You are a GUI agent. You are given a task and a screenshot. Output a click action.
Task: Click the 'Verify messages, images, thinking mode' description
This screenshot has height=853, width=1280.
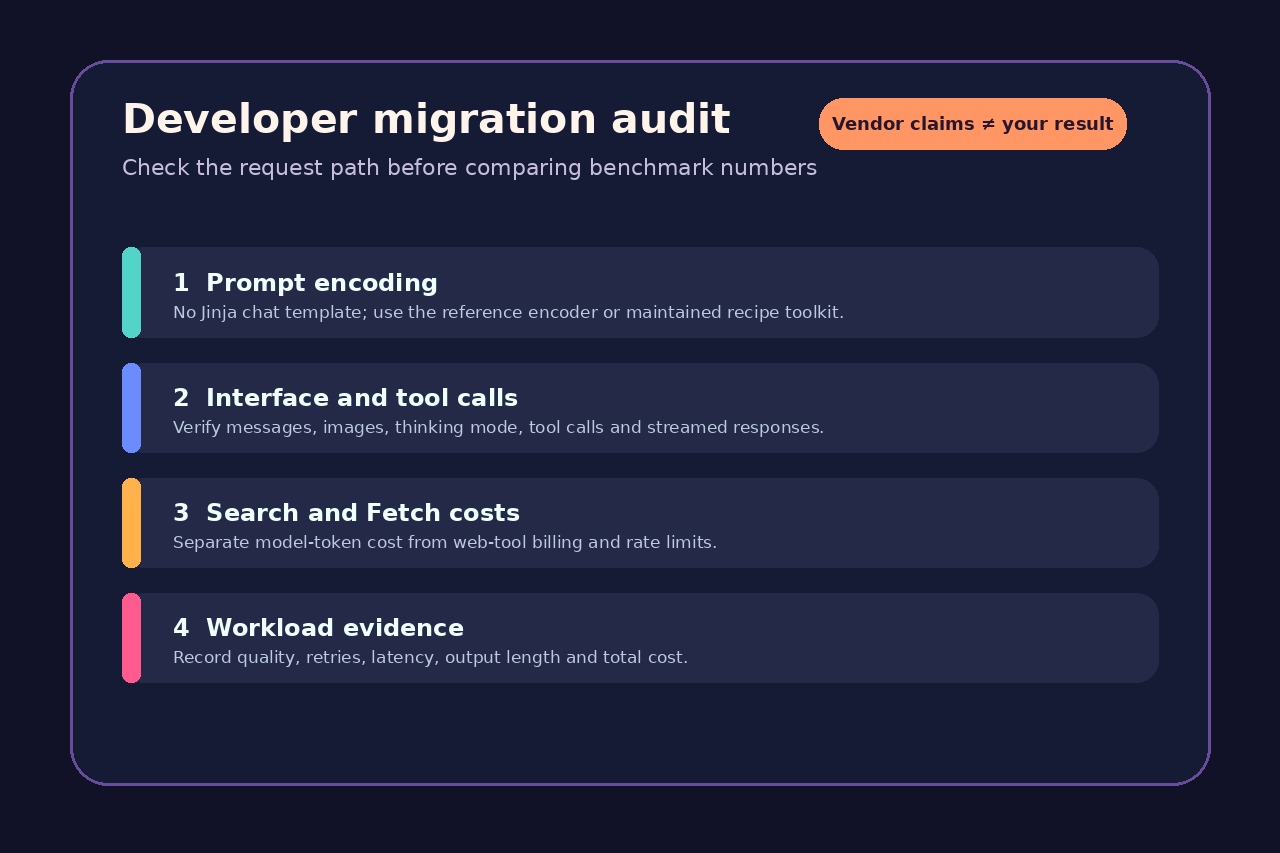click(x=498, y=428)
